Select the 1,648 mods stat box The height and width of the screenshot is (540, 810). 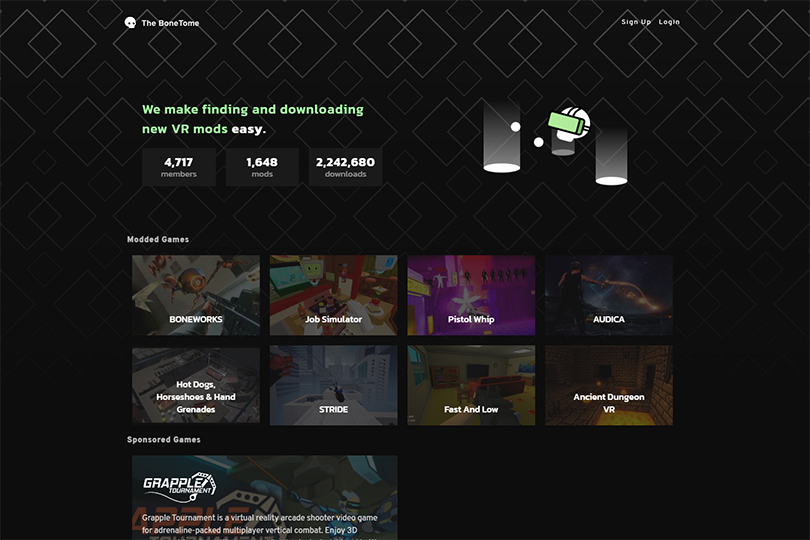click(262, 167)
